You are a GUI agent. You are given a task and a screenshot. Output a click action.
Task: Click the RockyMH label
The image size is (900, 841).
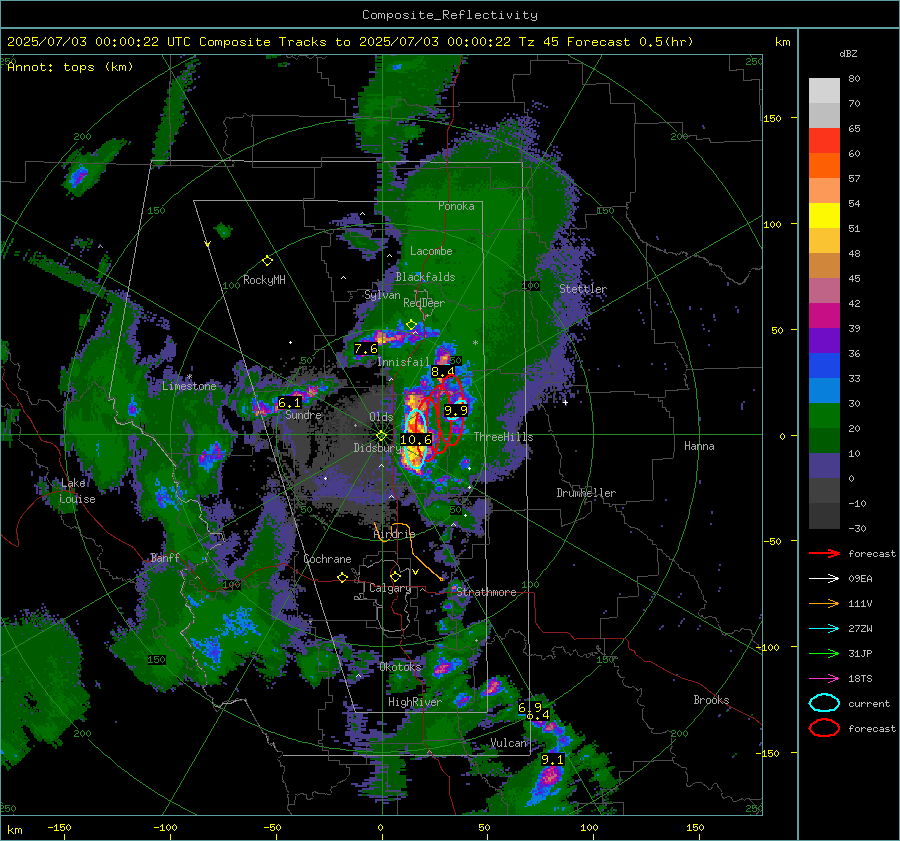[x=264, y=280]
